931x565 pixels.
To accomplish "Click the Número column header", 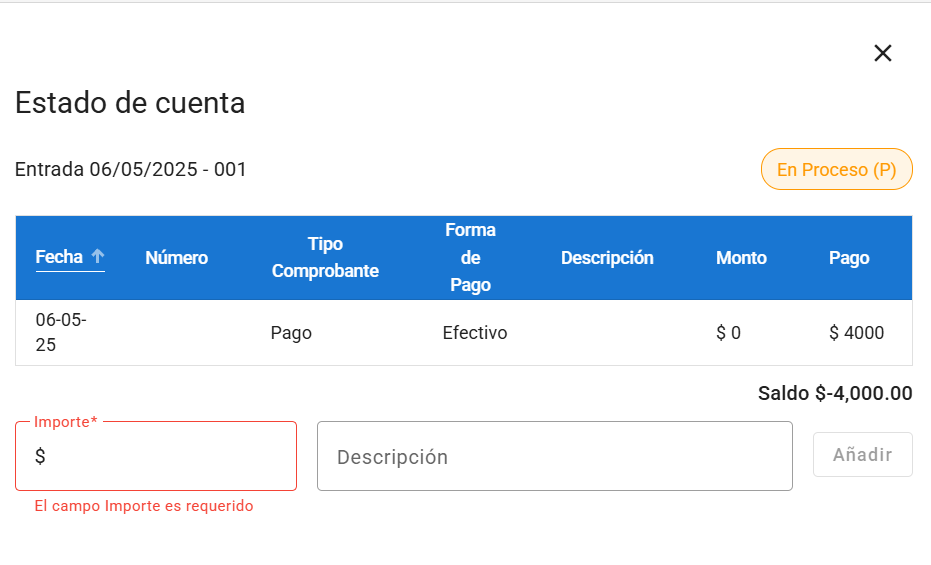I will (176, 258).
